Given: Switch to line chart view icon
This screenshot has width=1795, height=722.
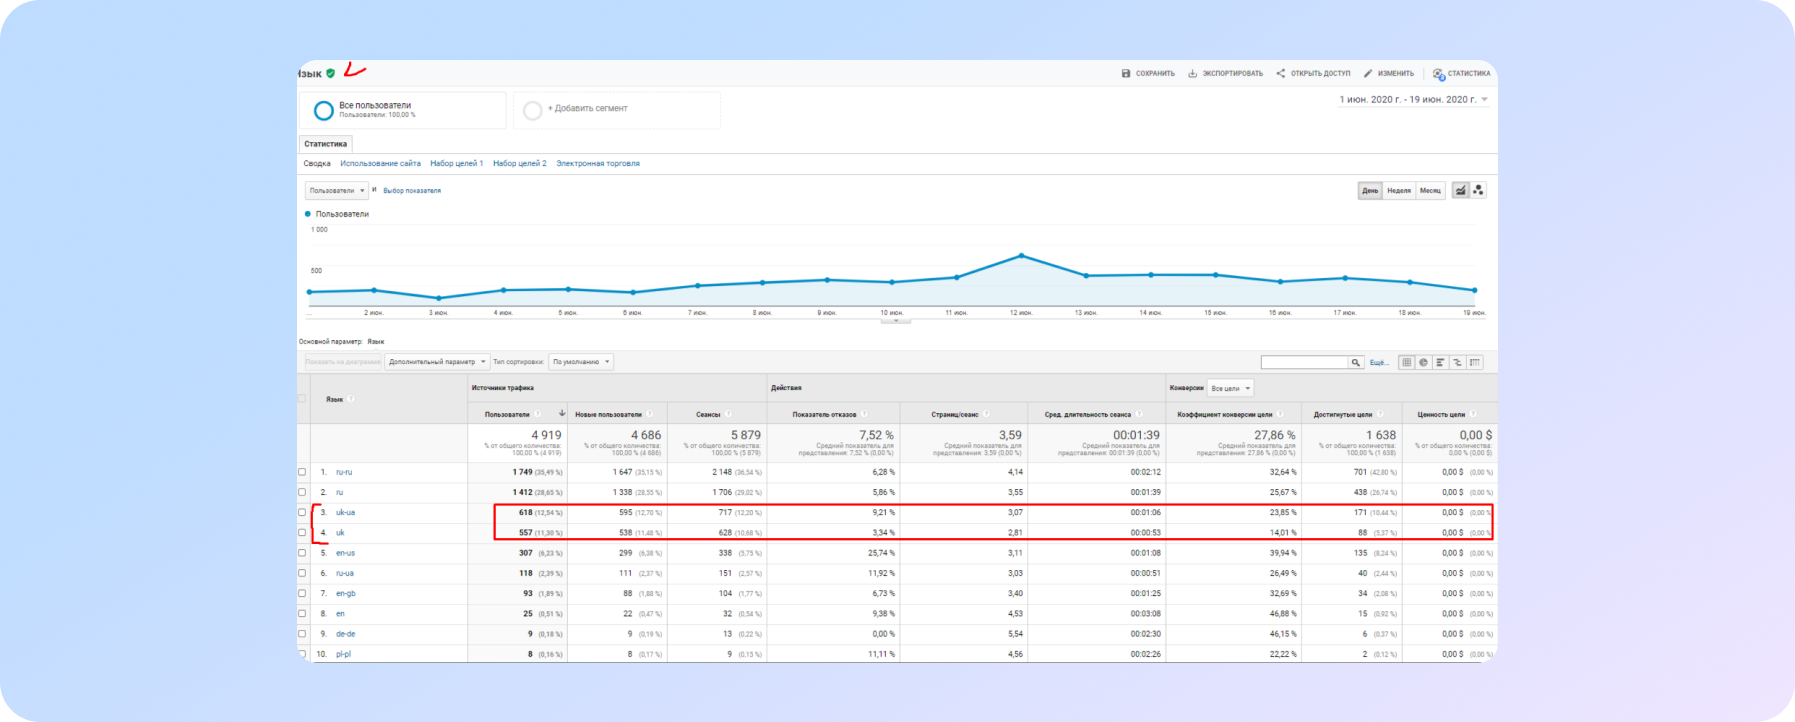Looking at the screenshot, I should 1461,190.
